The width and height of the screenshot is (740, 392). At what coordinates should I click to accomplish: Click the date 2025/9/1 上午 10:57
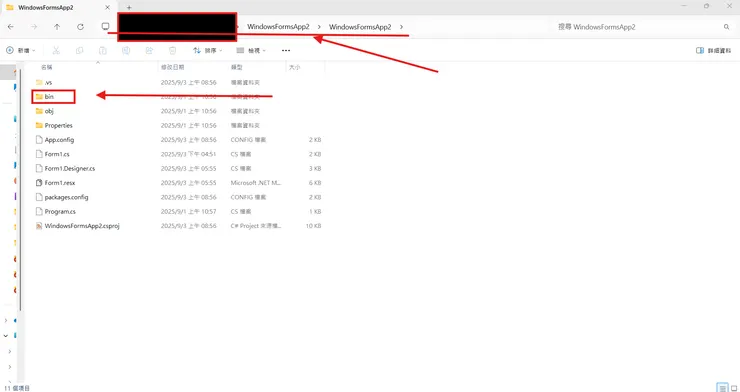pyautogui.click(x=189, y=212)
